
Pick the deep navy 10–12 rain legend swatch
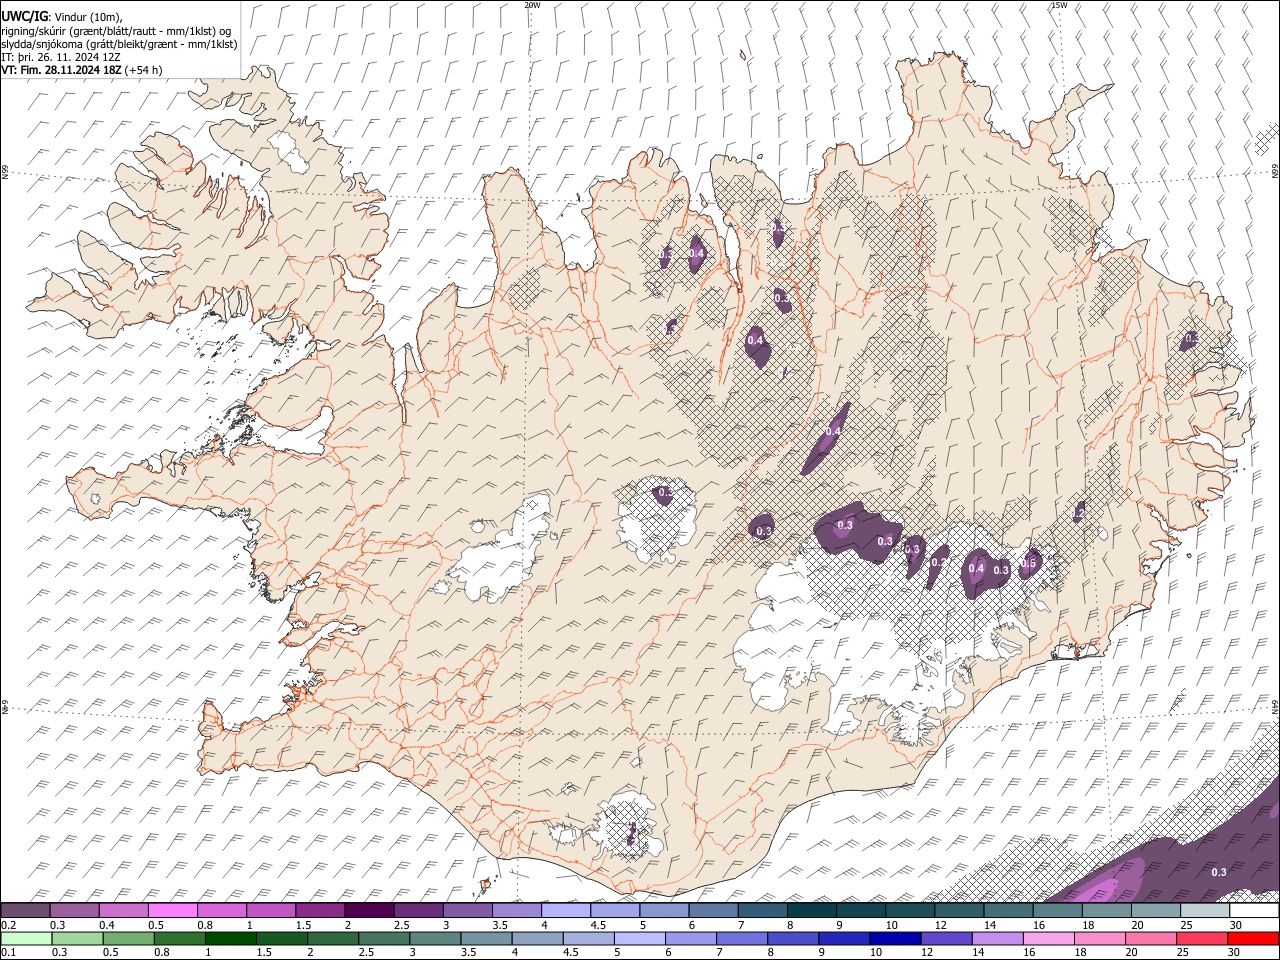coord(896,938)
